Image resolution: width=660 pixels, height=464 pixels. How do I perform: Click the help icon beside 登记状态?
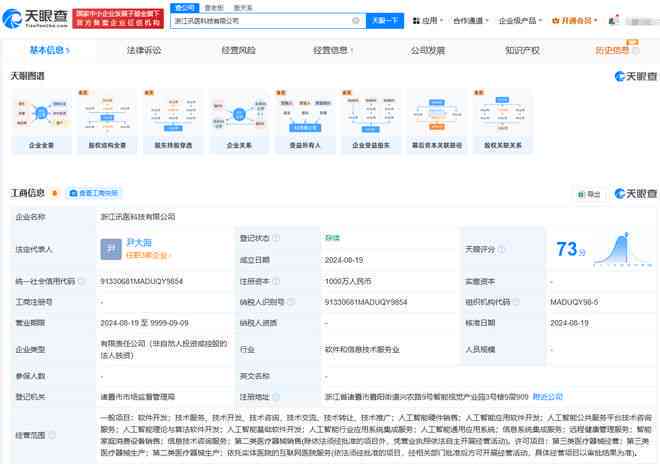276,238
